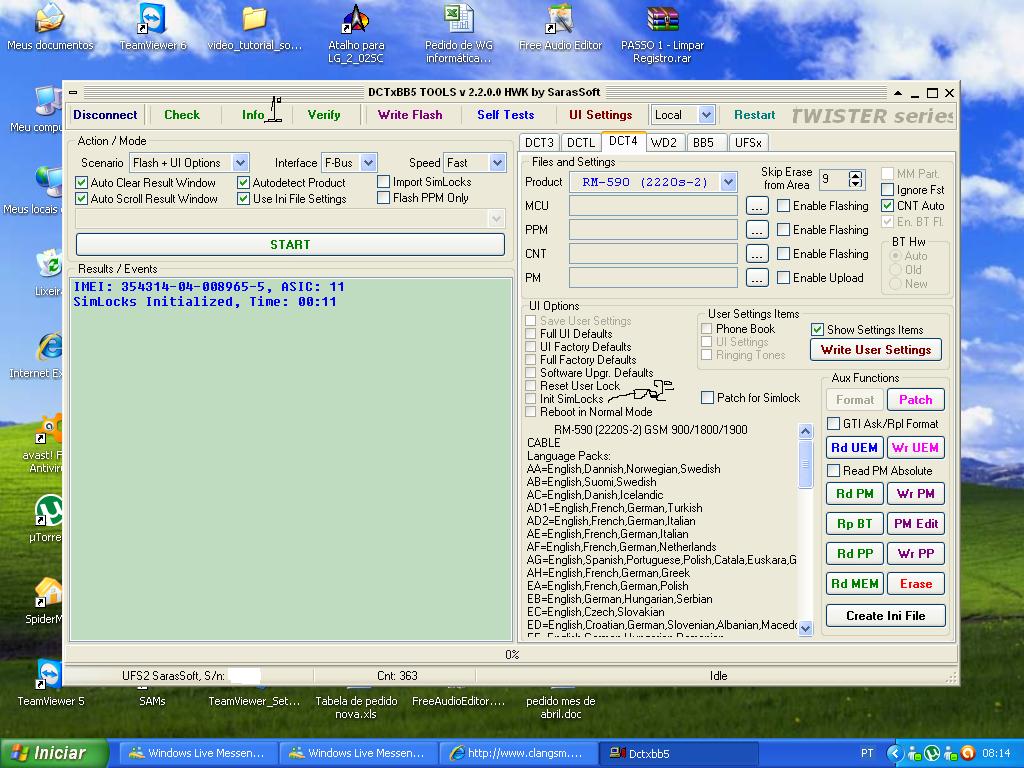Select the WD2 tab
The image size is (1024, 768).
[664, 142]
